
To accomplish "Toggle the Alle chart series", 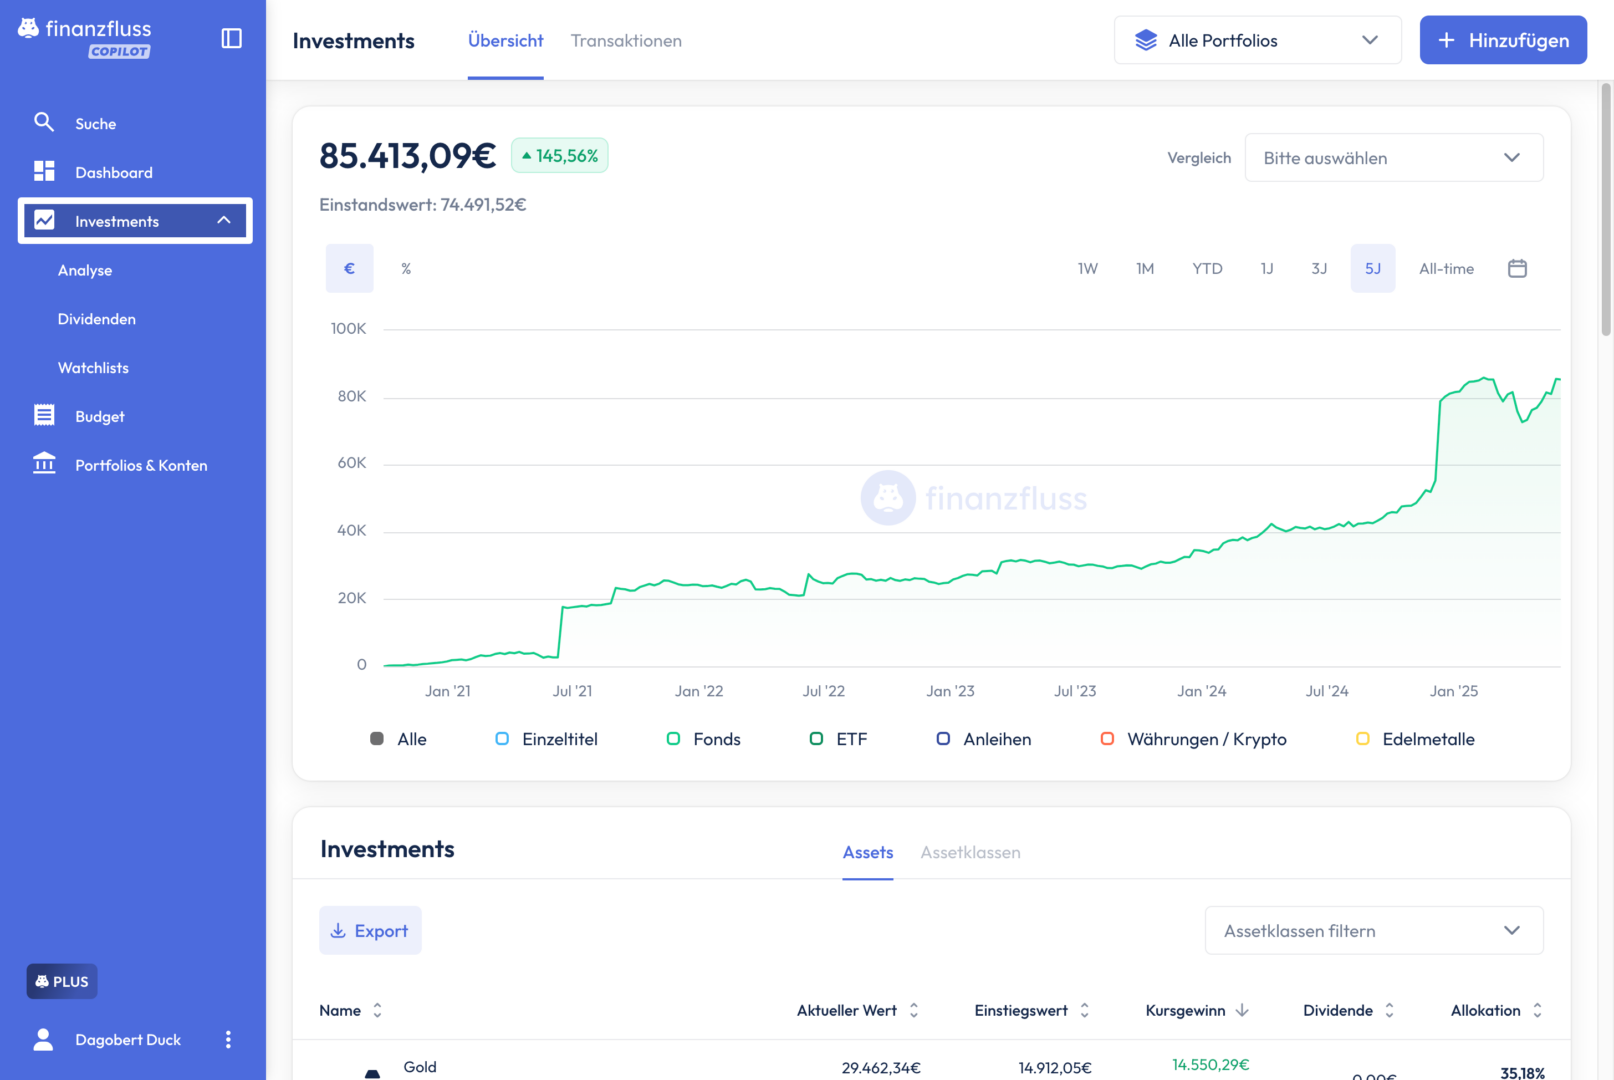I will coord(398,739).
